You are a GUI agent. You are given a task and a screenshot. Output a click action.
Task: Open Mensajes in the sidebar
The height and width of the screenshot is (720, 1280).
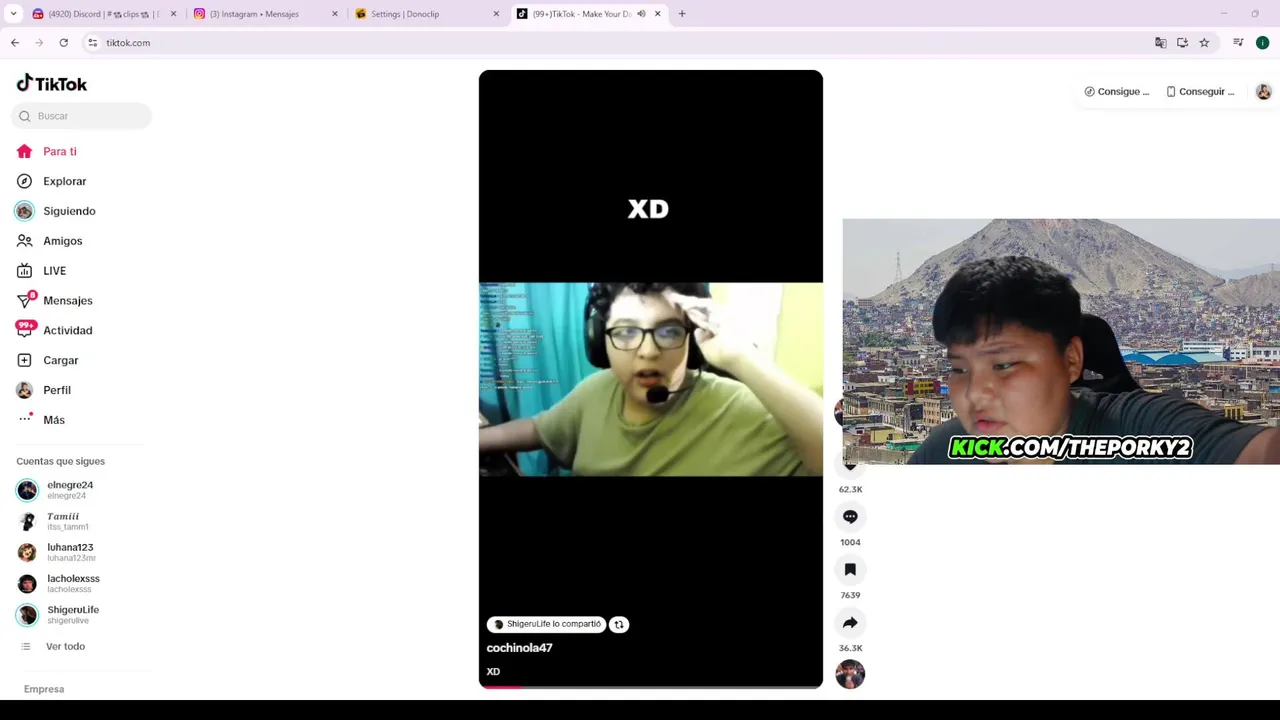coord(67,300)
